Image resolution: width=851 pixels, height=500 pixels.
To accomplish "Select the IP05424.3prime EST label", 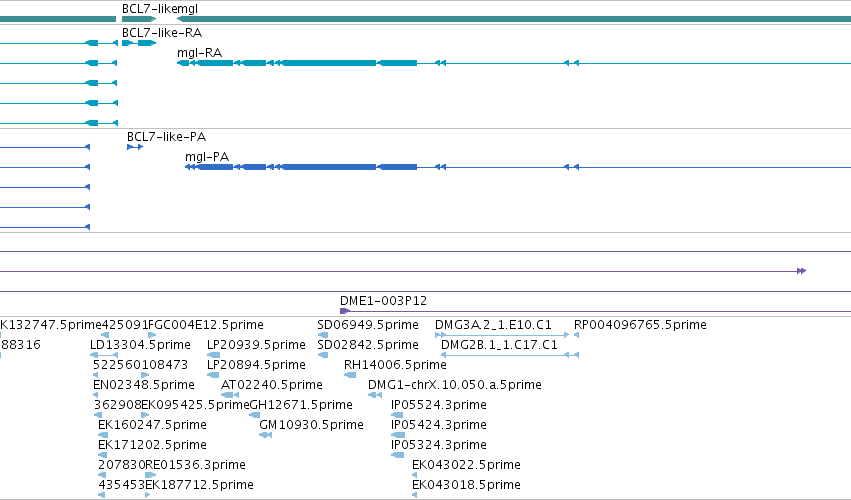I will 439,425.
